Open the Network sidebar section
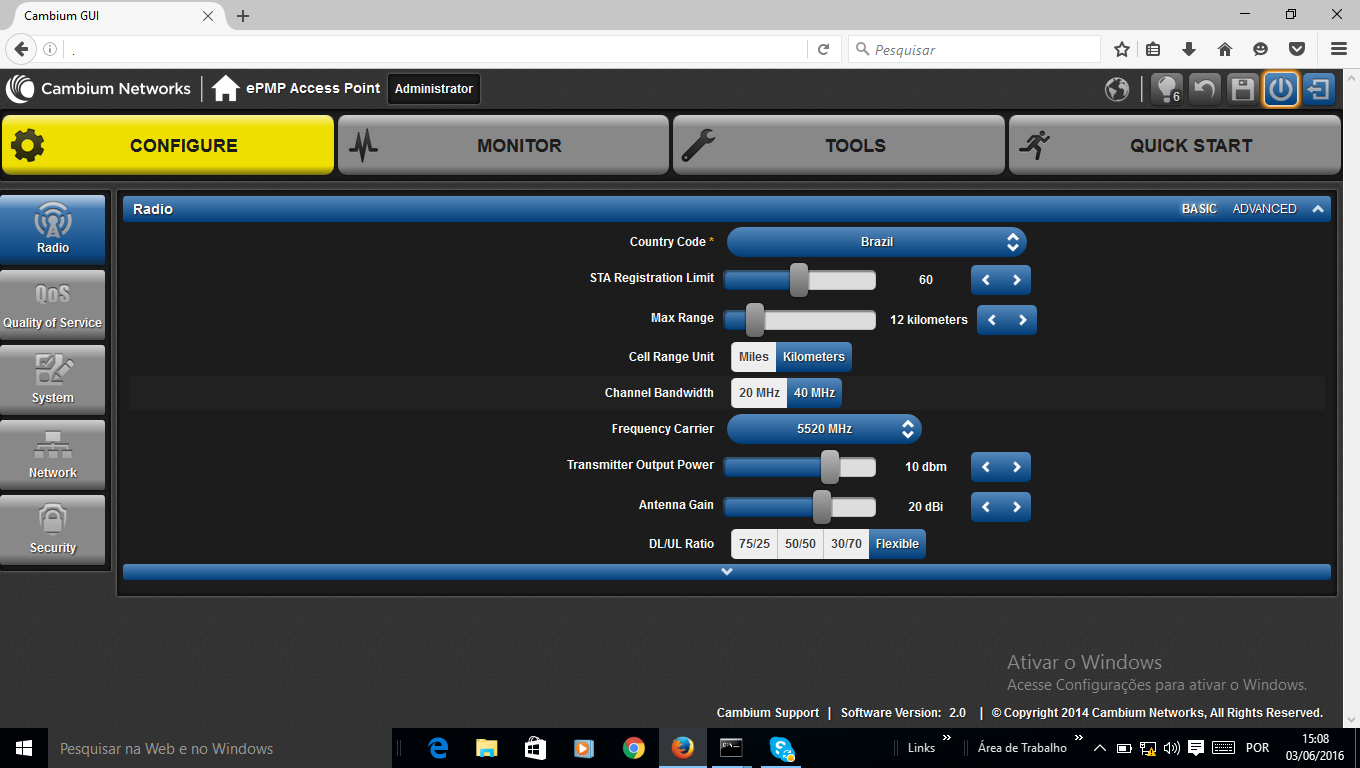 tap(53, 454)
